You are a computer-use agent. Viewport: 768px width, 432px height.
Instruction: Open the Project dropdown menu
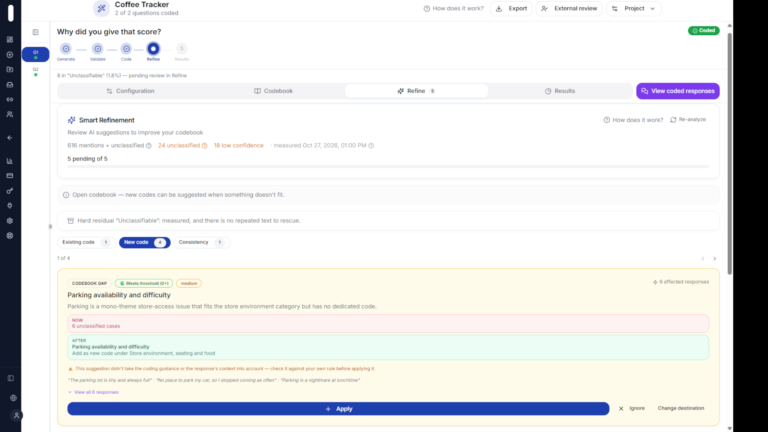(633, 8)
